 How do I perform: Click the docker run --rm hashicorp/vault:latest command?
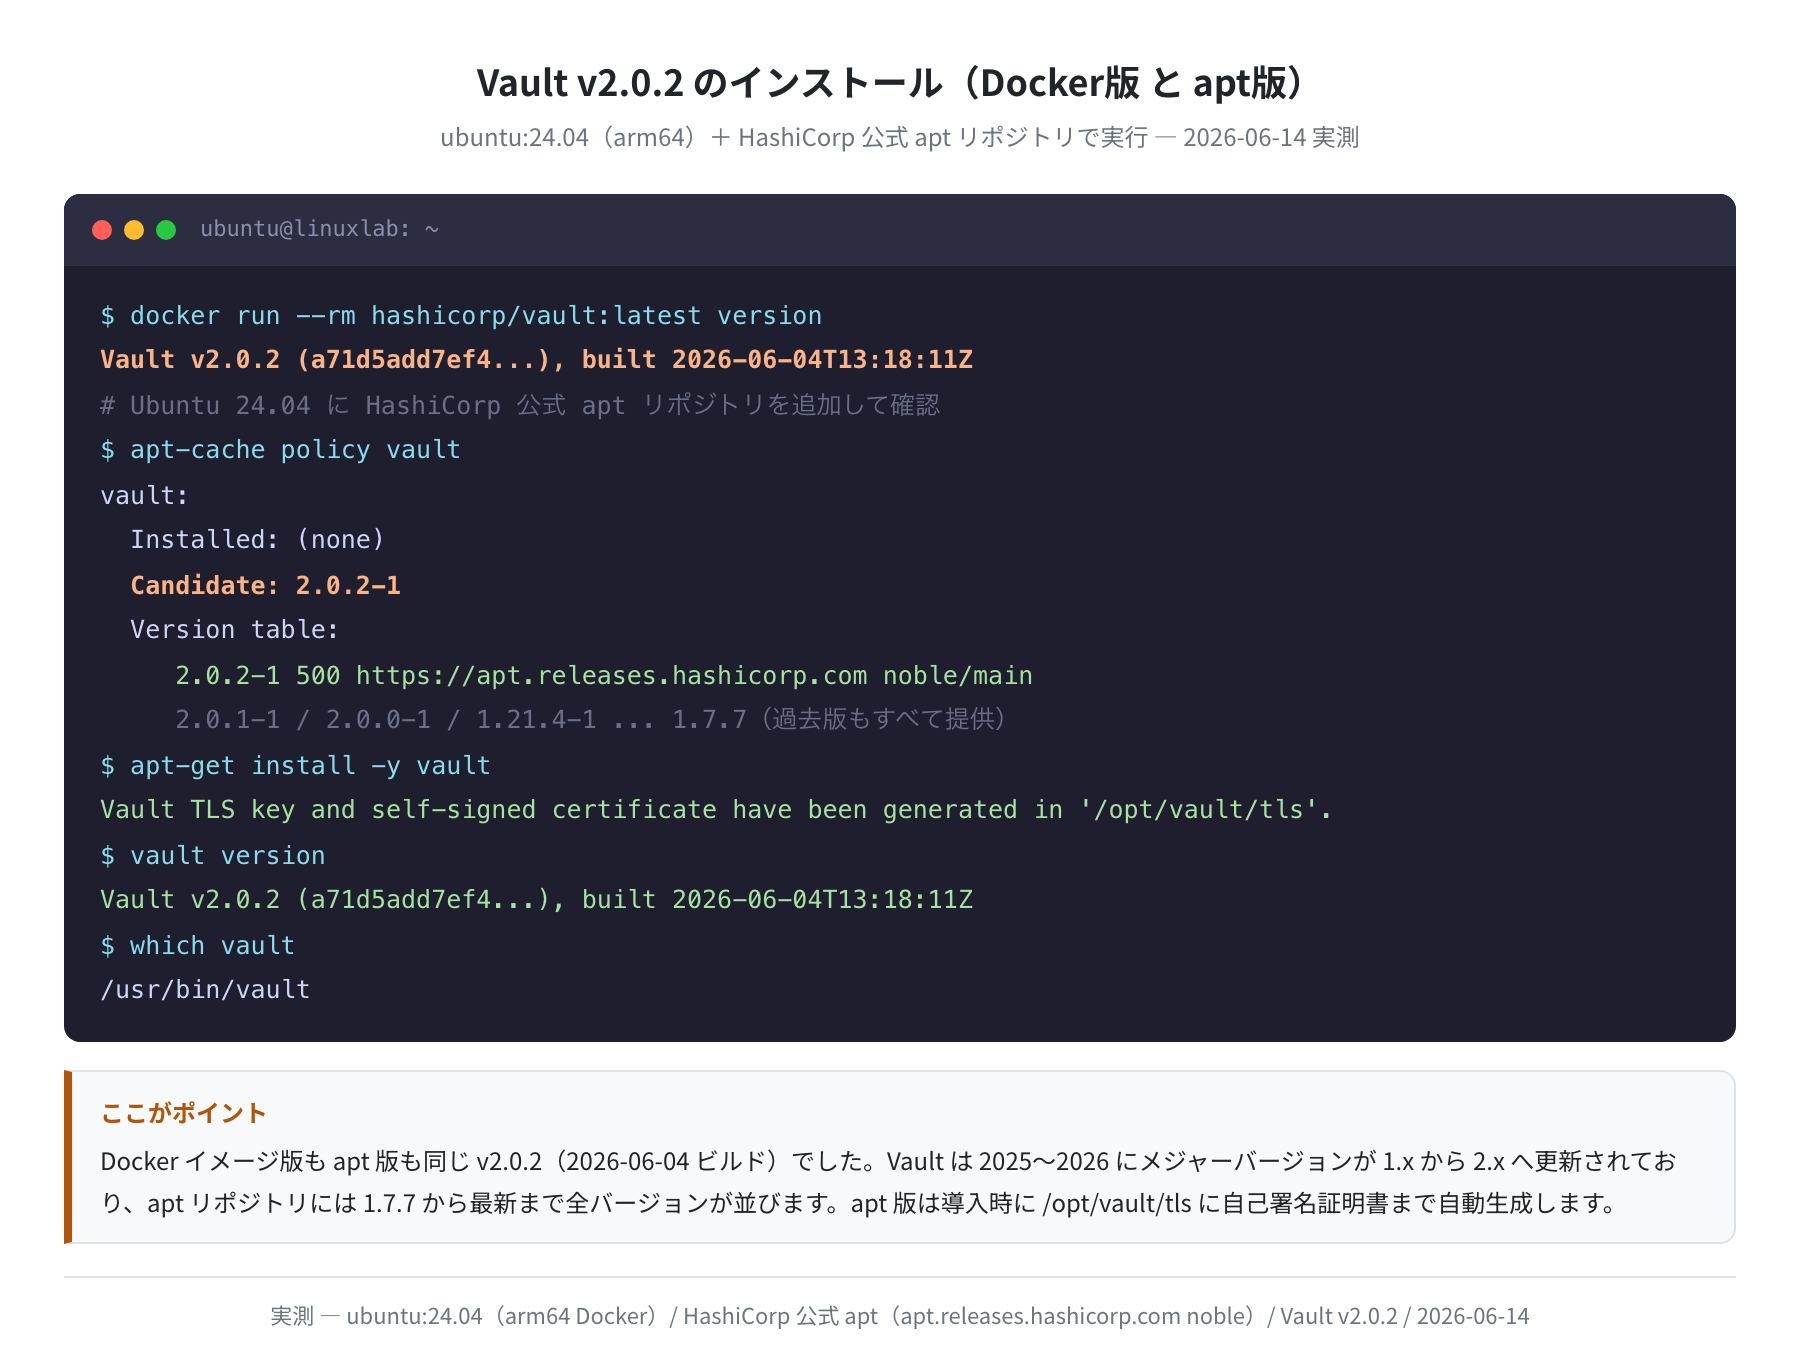461,316
